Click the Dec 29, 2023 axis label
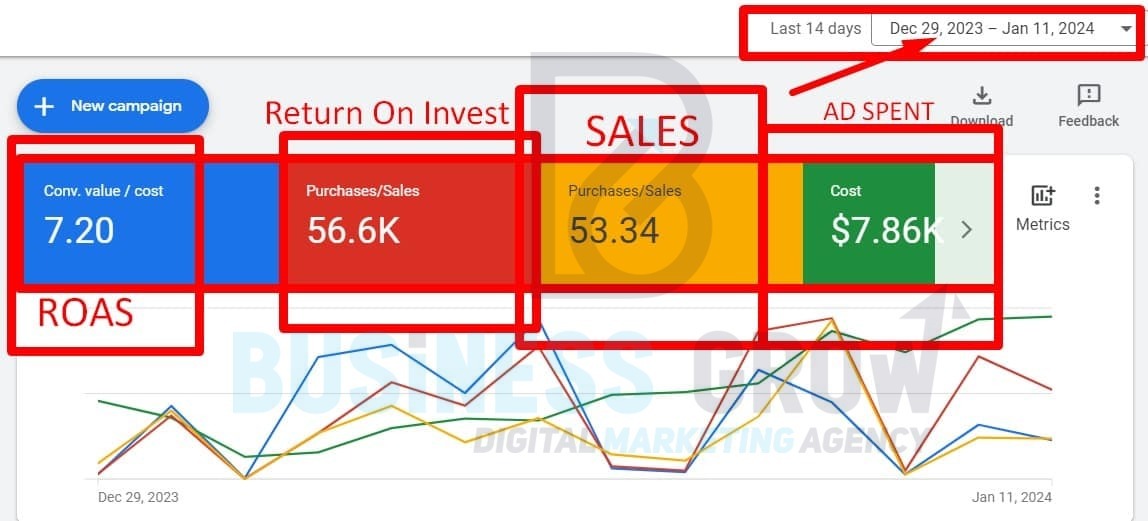The width and height of the screenshot is (1148, 521). tap(138, 497)
